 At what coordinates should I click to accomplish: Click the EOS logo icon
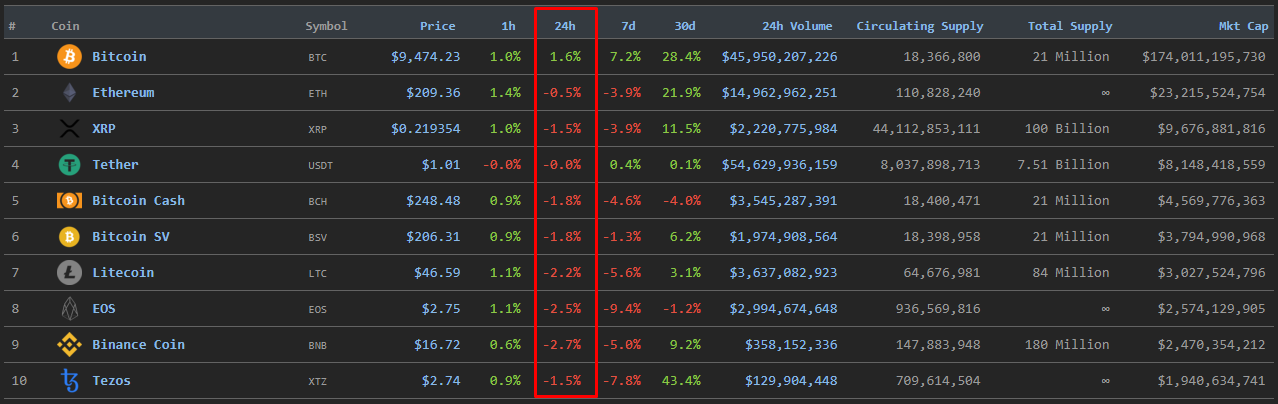click(x=69, y=309)
